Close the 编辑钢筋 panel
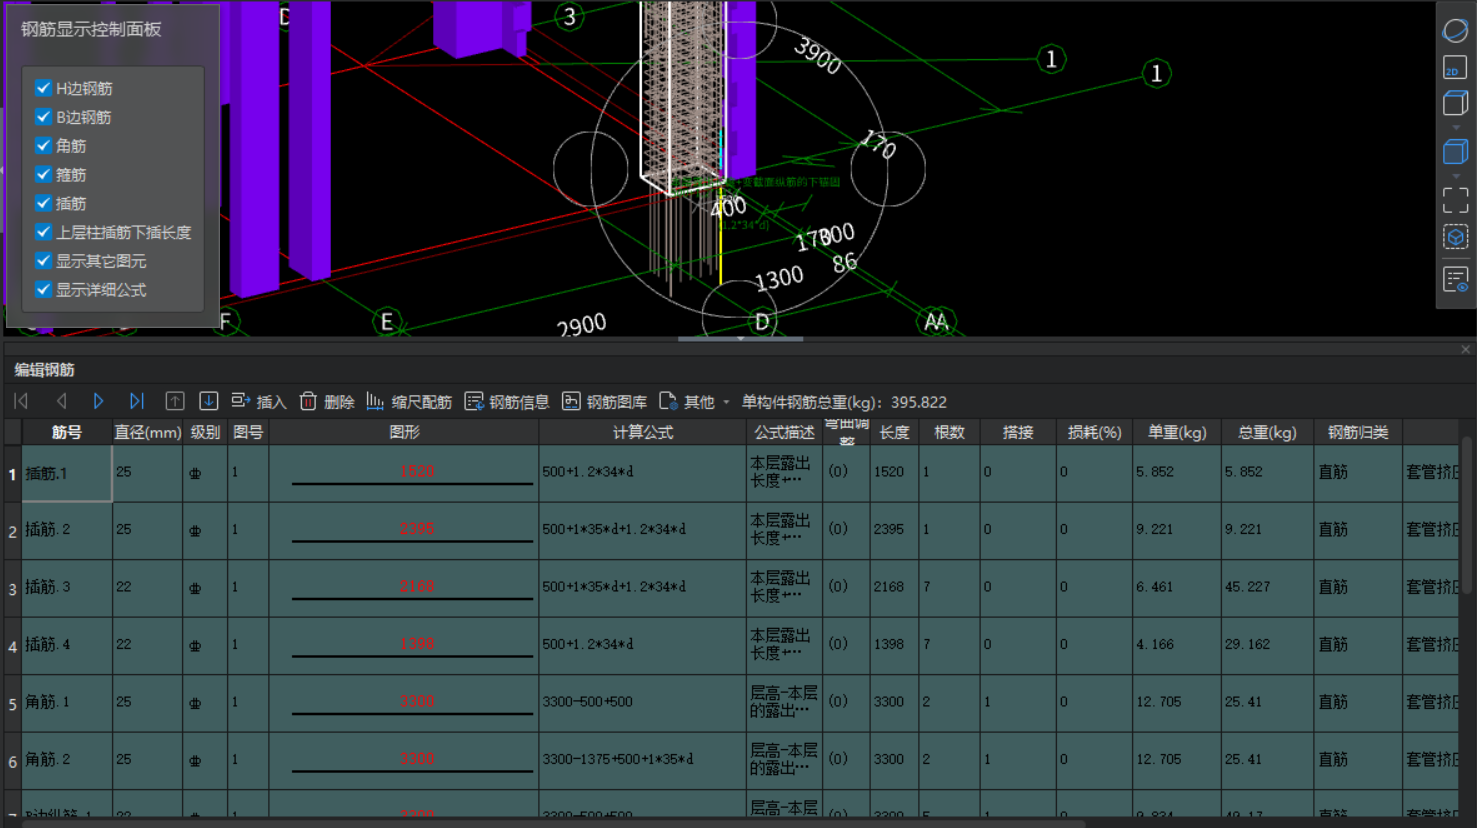The height and width of the screenshot is (828, 1477). [x=1465, y=350]
